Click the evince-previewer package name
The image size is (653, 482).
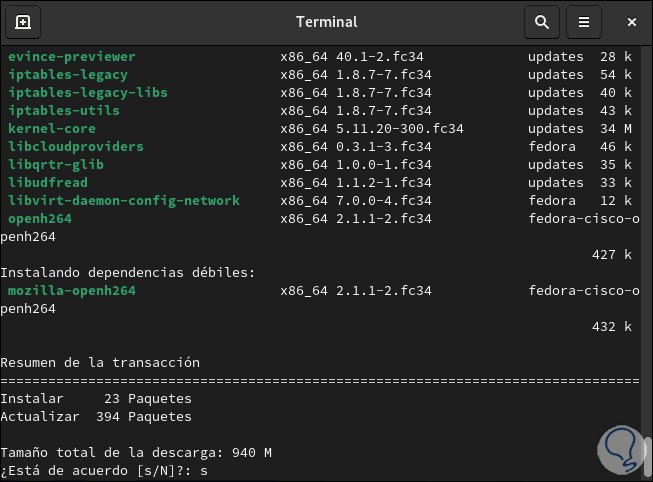(x=71, y=57)
